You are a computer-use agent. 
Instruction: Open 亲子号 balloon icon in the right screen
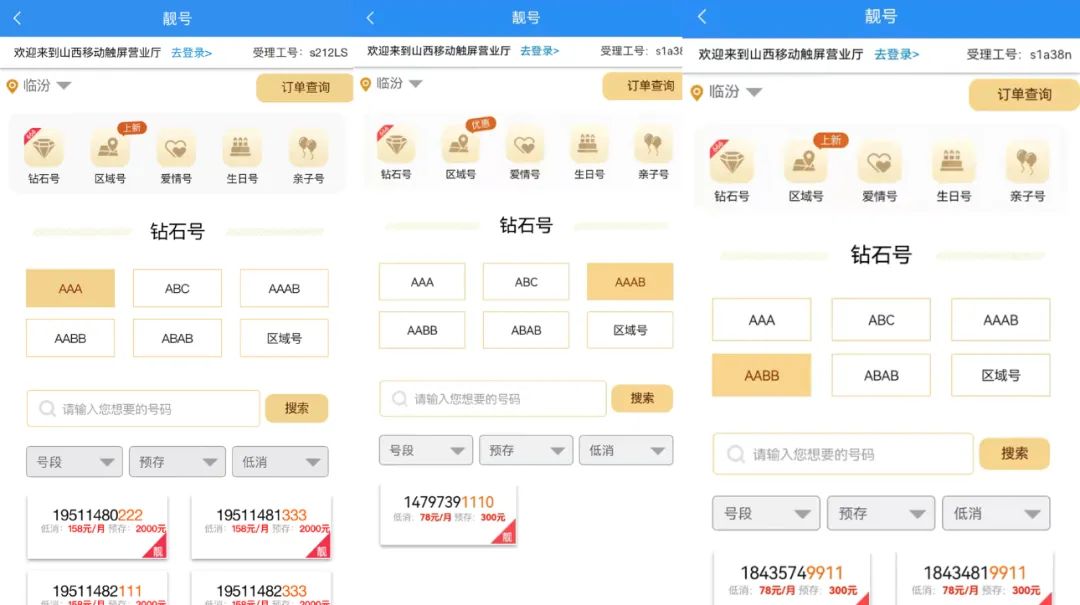click(x=1027, y=163)
